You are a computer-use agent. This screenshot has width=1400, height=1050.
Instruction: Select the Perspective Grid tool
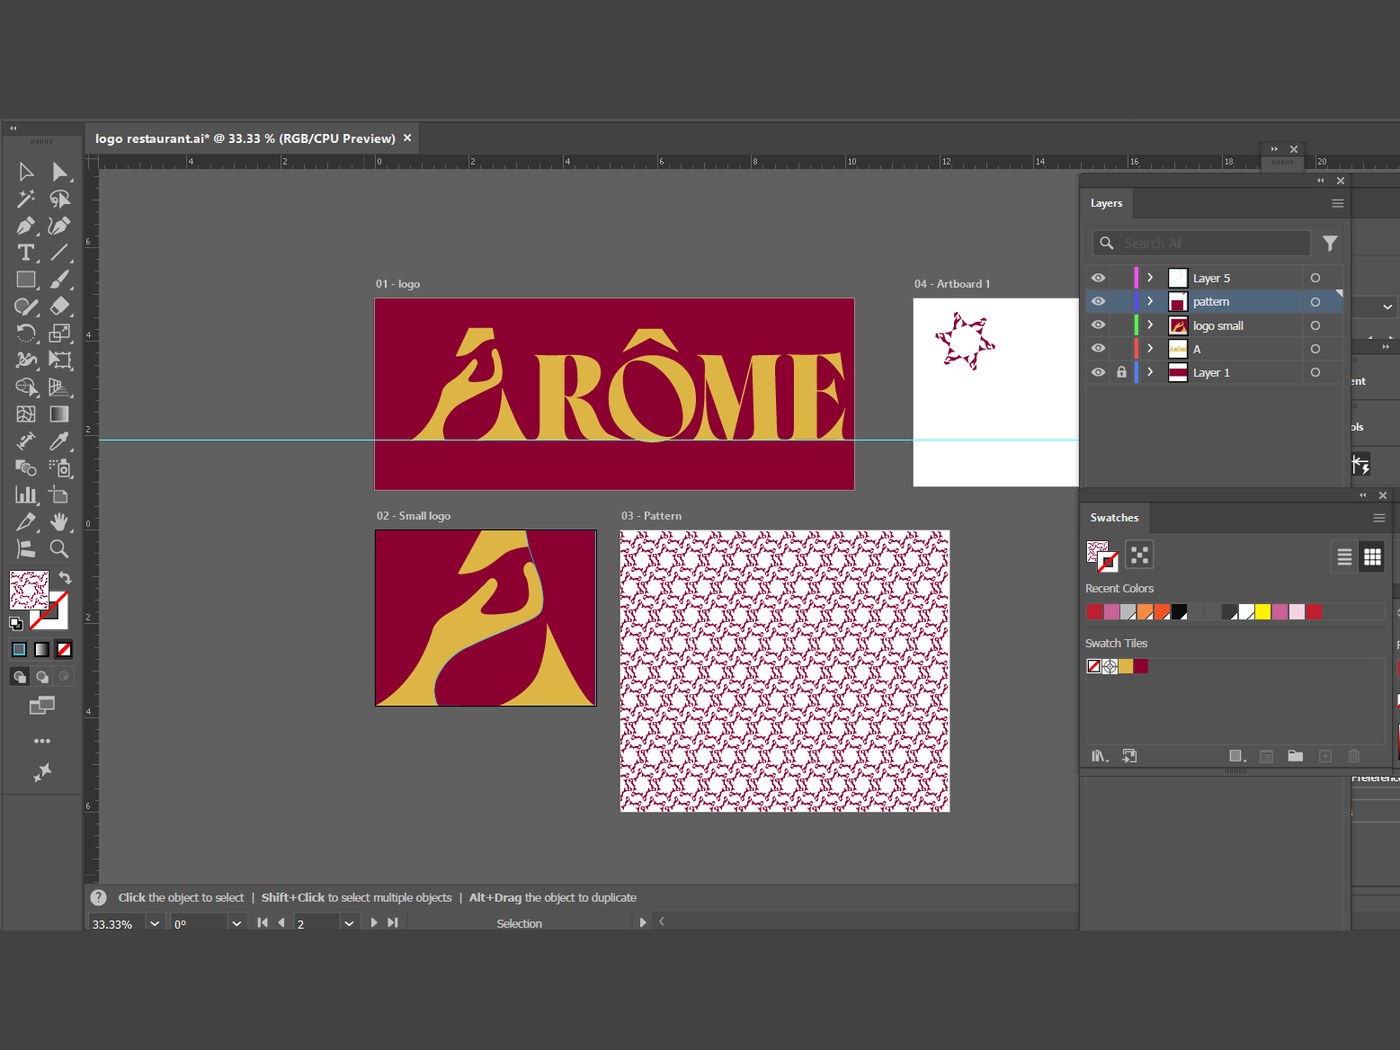point(60,387)
